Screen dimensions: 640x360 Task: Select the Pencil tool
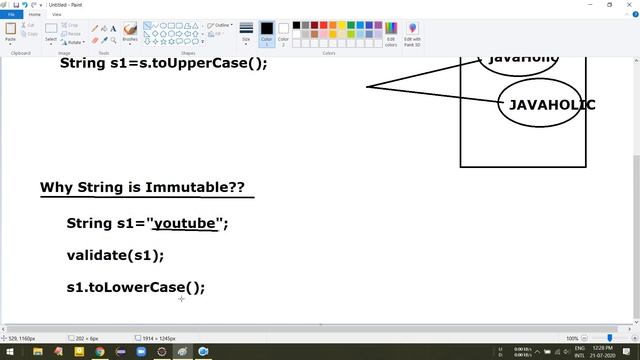[95, 29]
